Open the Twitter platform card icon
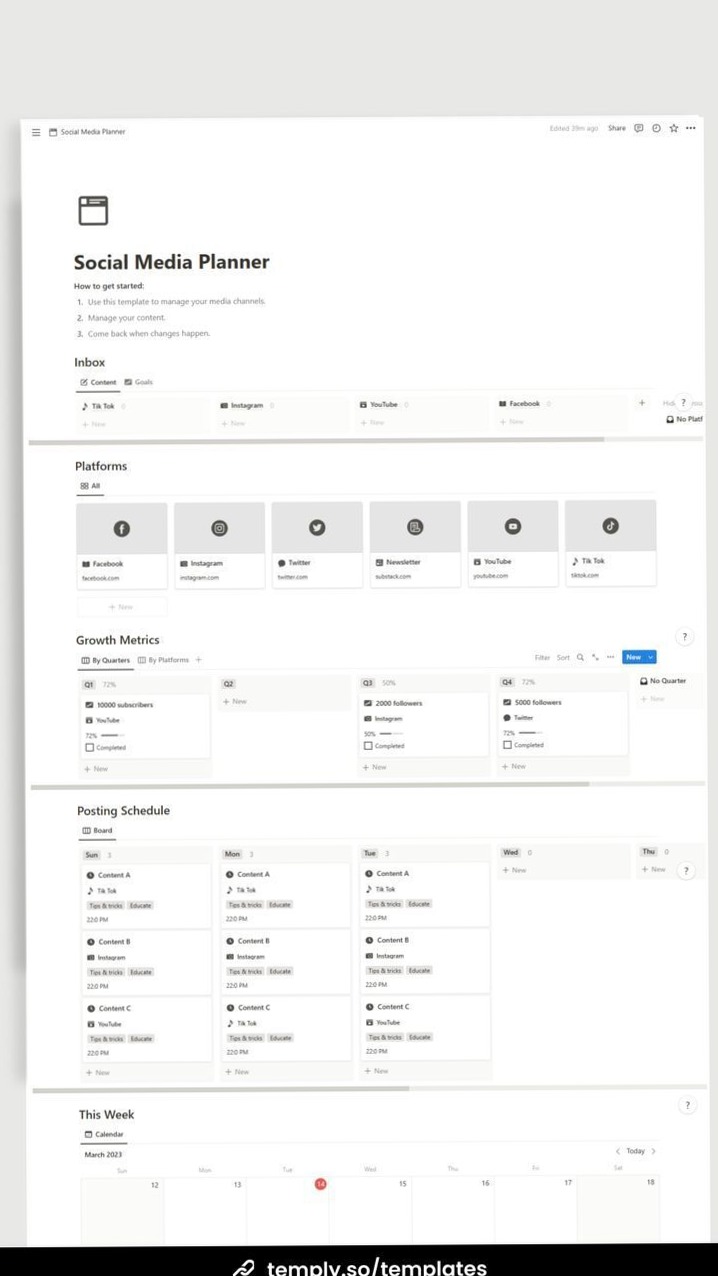This screenshot has width=718, height=1276. [x=317, y=527]
